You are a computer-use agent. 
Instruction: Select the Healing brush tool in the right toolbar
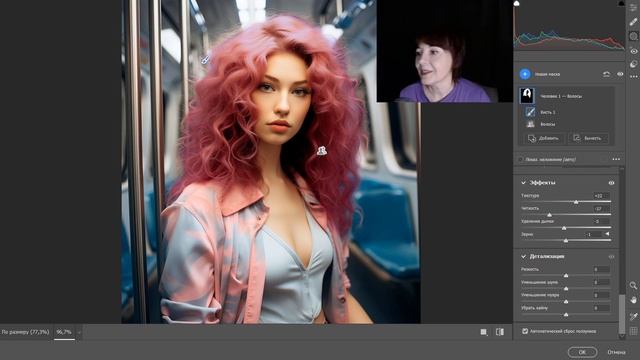point(633,22)
